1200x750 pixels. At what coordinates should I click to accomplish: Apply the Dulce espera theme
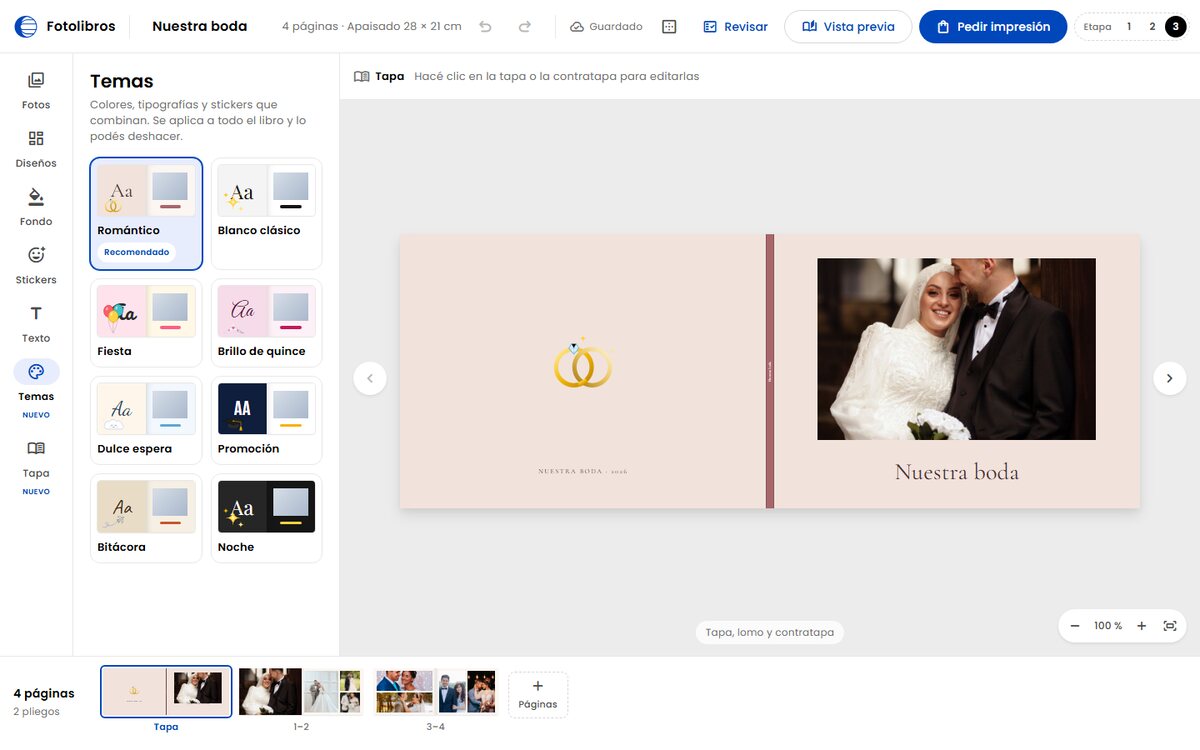(146, 420)
